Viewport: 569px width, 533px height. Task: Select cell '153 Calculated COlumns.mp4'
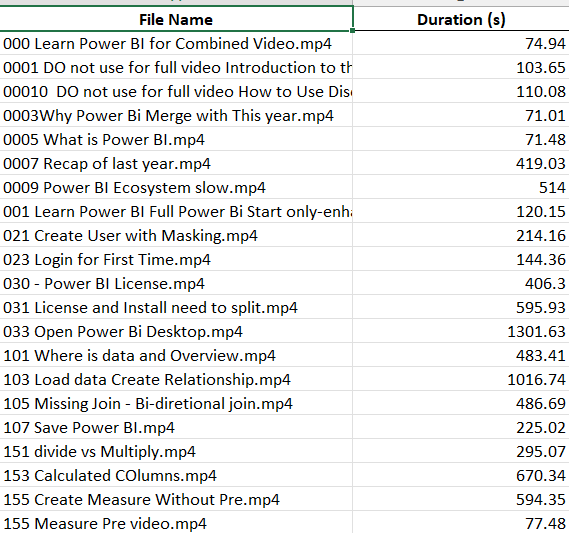click(176, 475)
